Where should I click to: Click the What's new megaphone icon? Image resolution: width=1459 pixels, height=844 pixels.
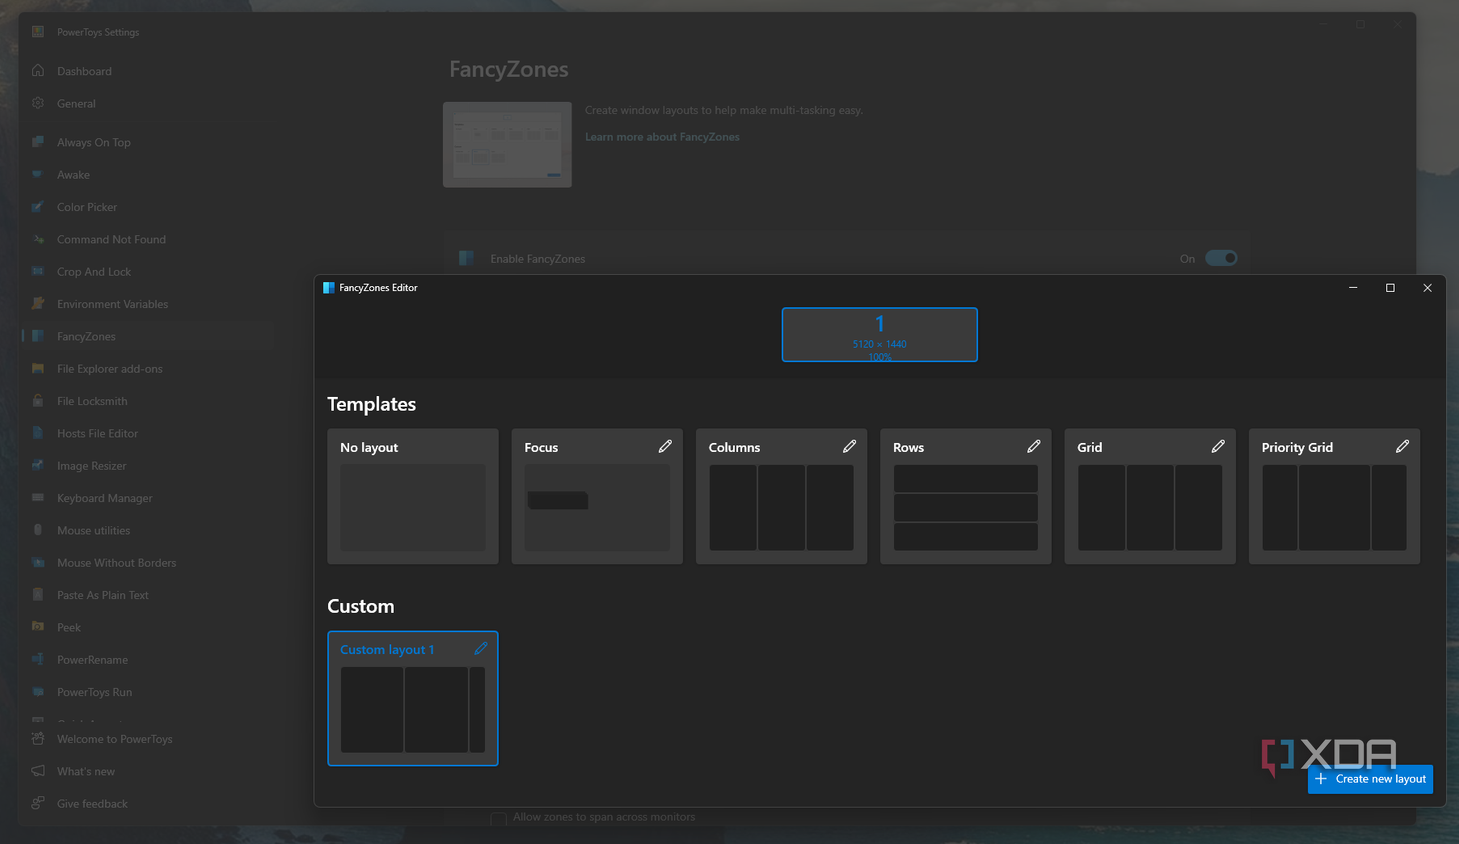38,771
